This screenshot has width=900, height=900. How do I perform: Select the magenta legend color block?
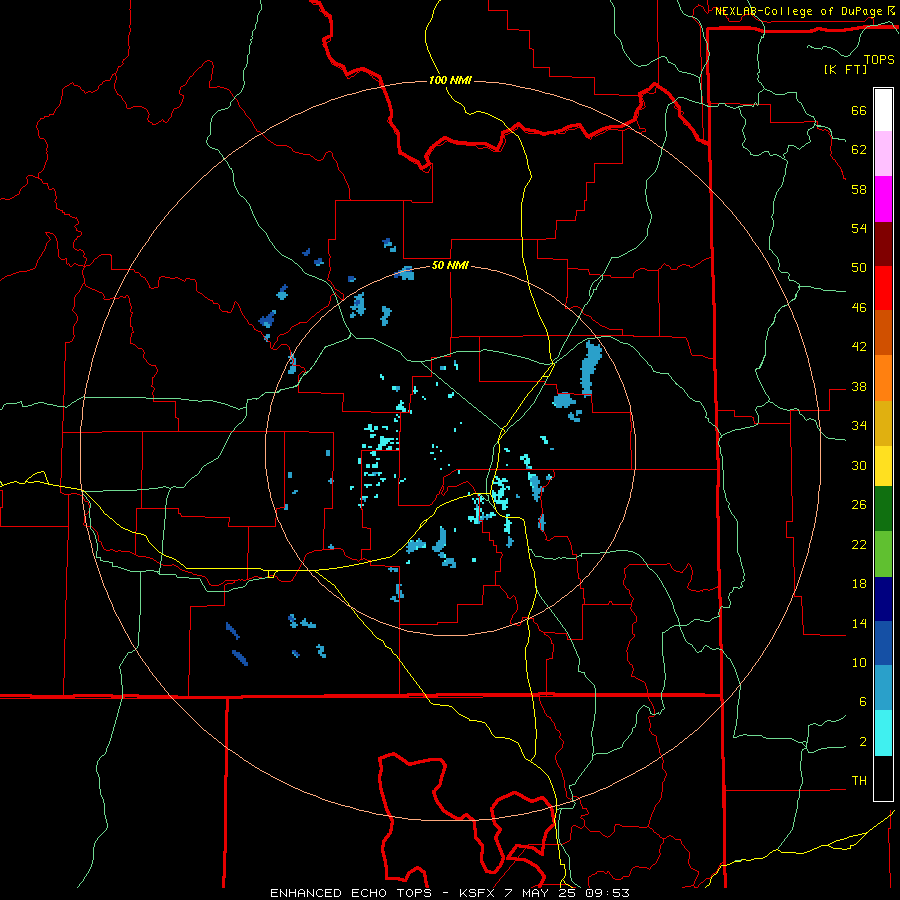tap(883, 199)
